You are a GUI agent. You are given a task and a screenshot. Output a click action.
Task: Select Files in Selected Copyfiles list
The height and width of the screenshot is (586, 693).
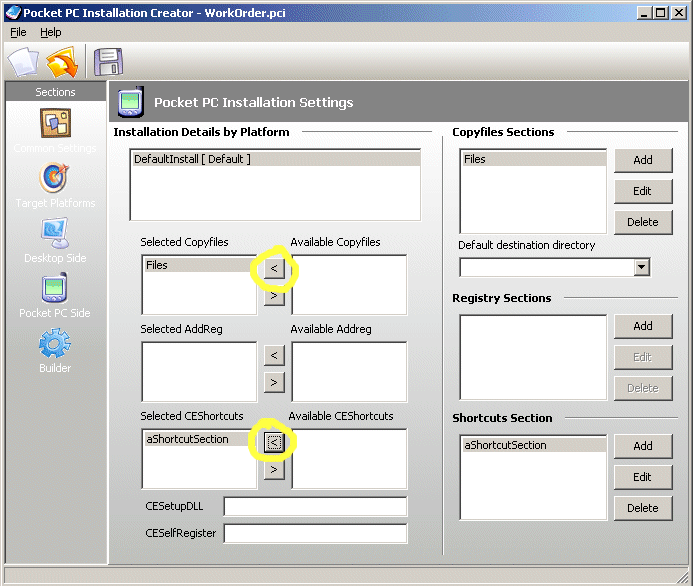[198, 265]
